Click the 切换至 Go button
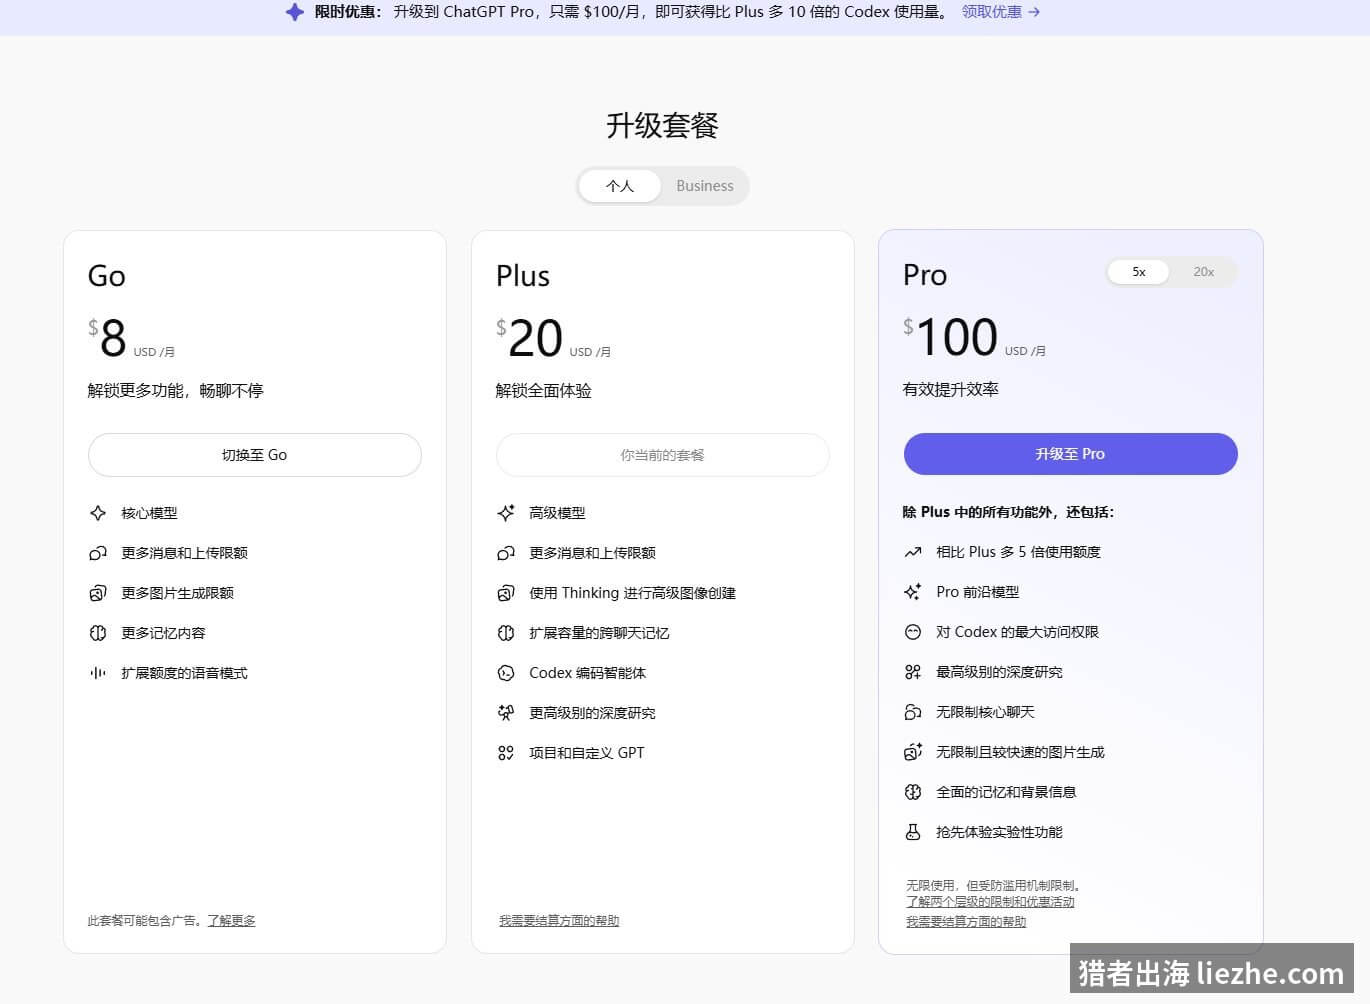Image resolution: width=1370 pixels, height=1004 pixels. 255,455
